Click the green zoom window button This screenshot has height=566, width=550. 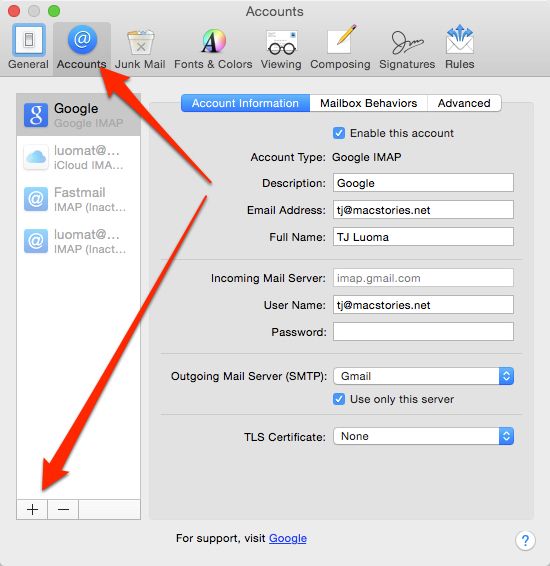pyautogui.click(x=54, y=11)
